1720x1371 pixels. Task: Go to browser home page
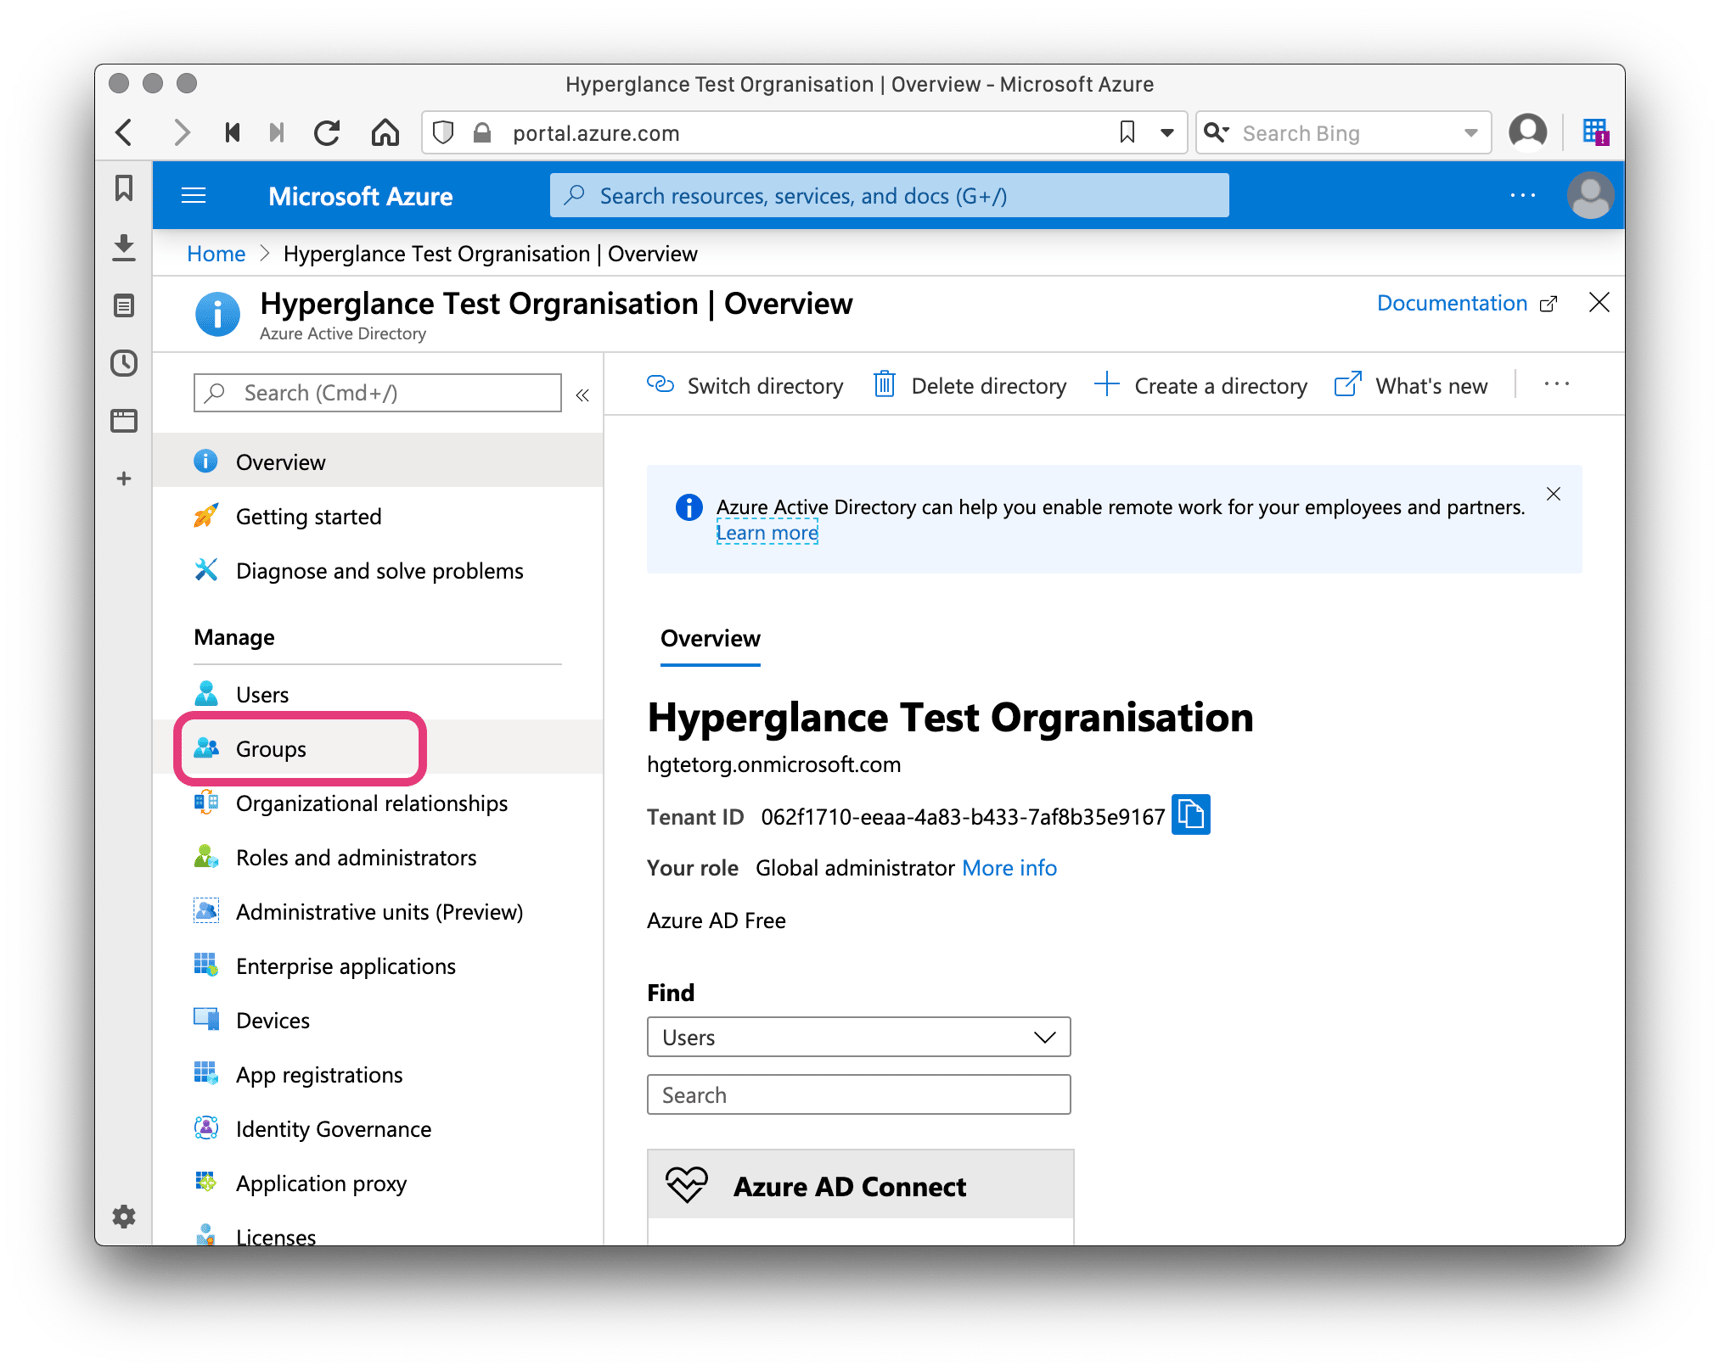pos(385,133)
